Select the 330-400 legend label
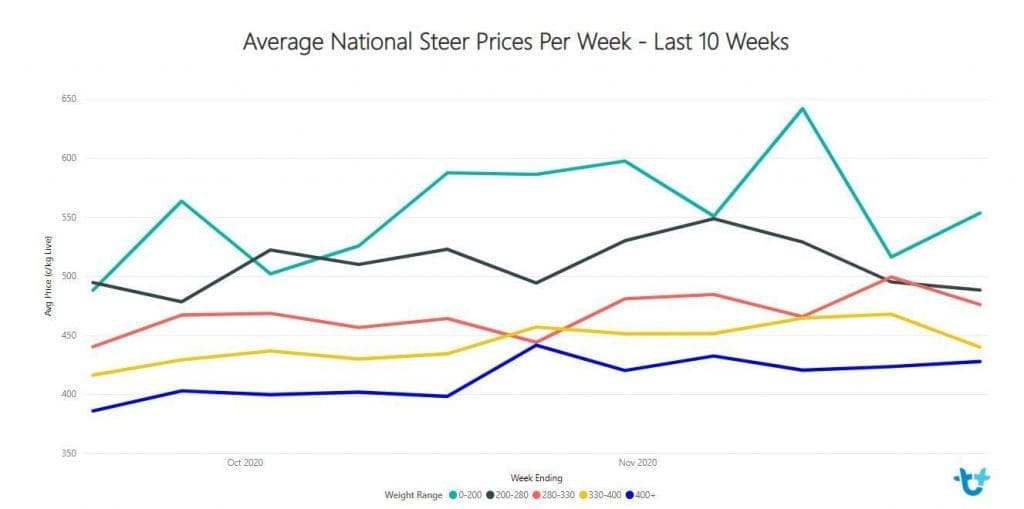 tap(605, 495)
